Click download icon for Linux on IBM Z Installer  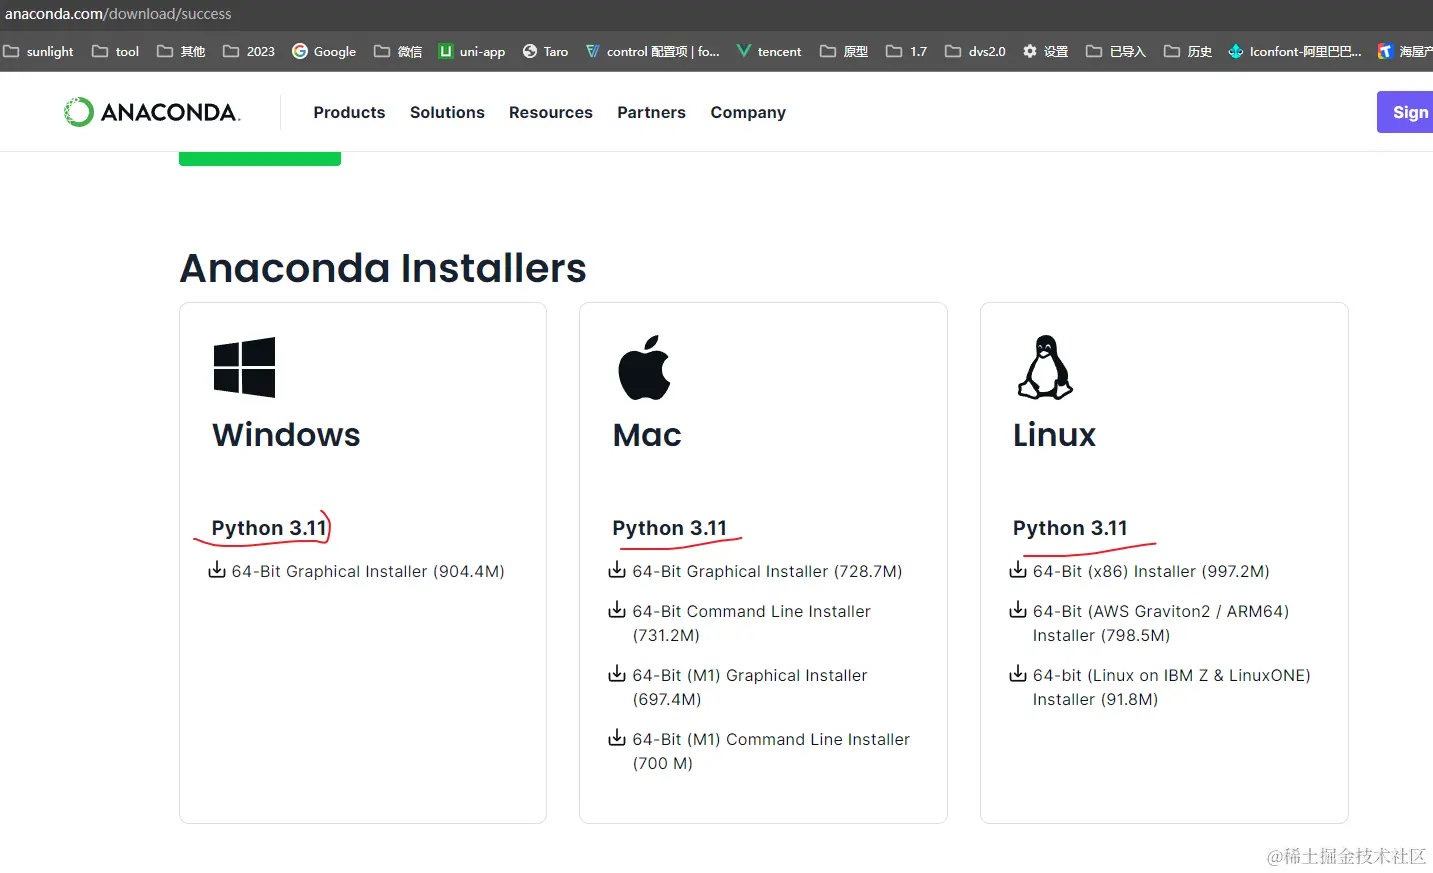[x=1018, y=674]
